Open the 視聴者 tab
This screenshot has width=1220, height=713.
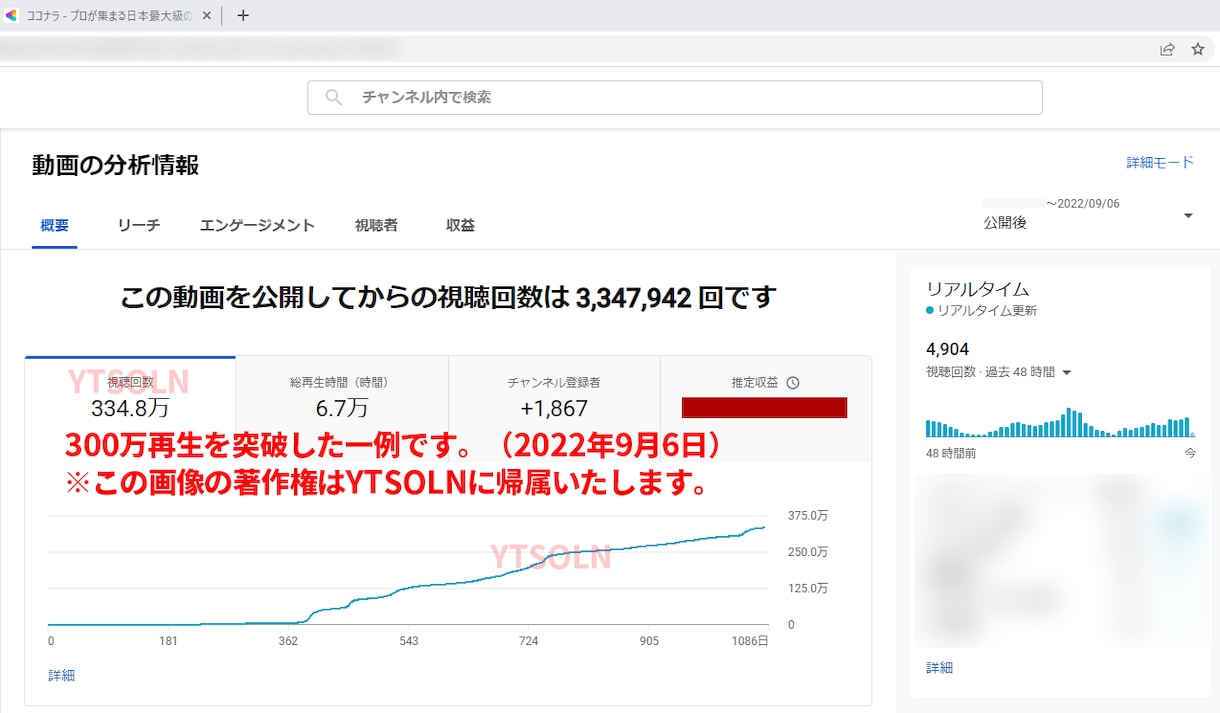tap(376, 225)
